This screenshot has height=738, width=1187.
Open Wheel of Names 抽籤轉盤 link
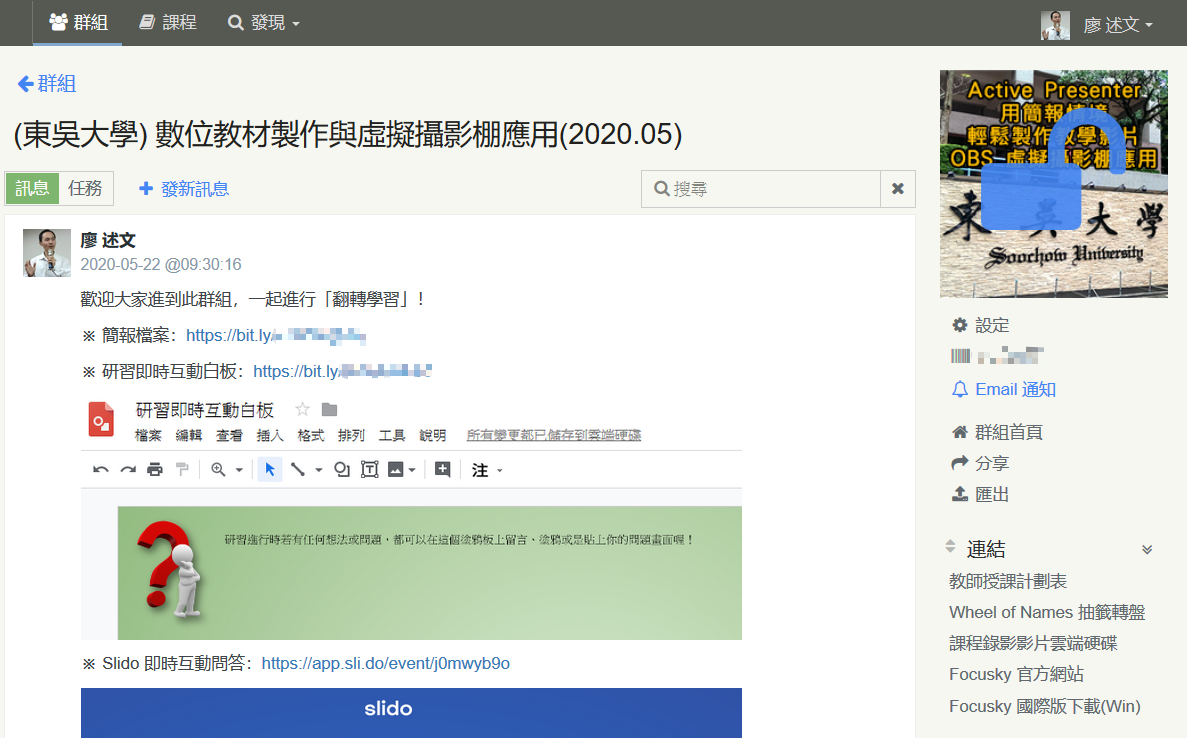pos(1047,612)
